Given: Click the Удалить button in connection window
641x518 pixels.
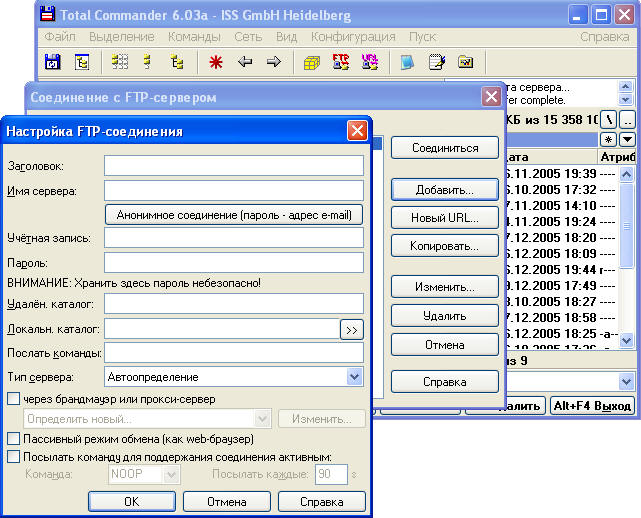Looking at the screenshot, I should pos(445,316).
